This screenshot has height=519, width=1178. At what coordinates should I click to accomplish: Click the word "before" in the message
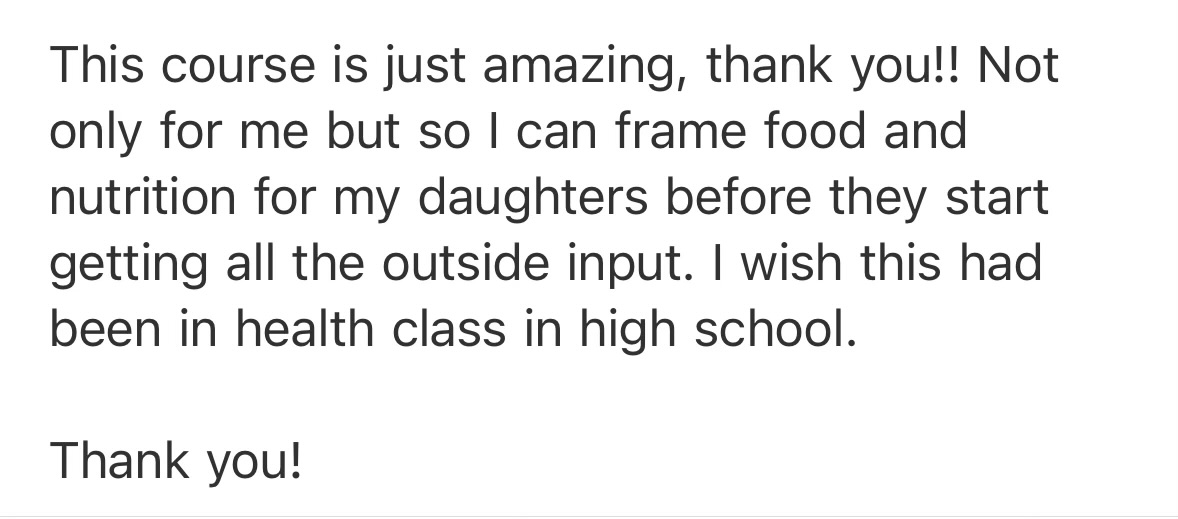pos(739,198)
